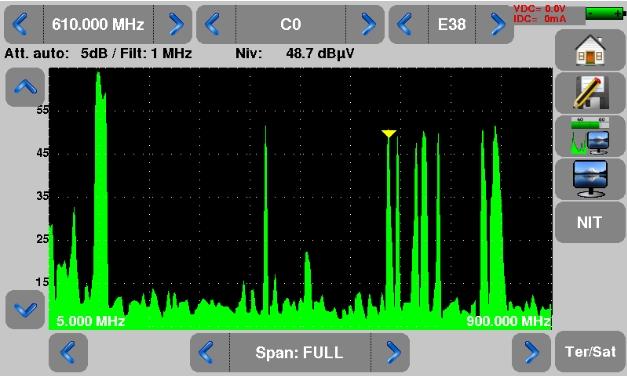Open the NIT button
Viewport: 627px width, 376px height.
(590, 222)
